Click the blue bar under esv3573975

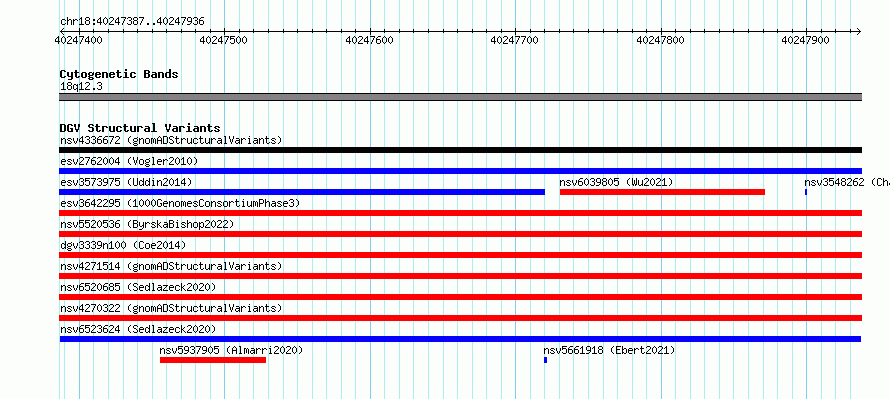point(302,192)
